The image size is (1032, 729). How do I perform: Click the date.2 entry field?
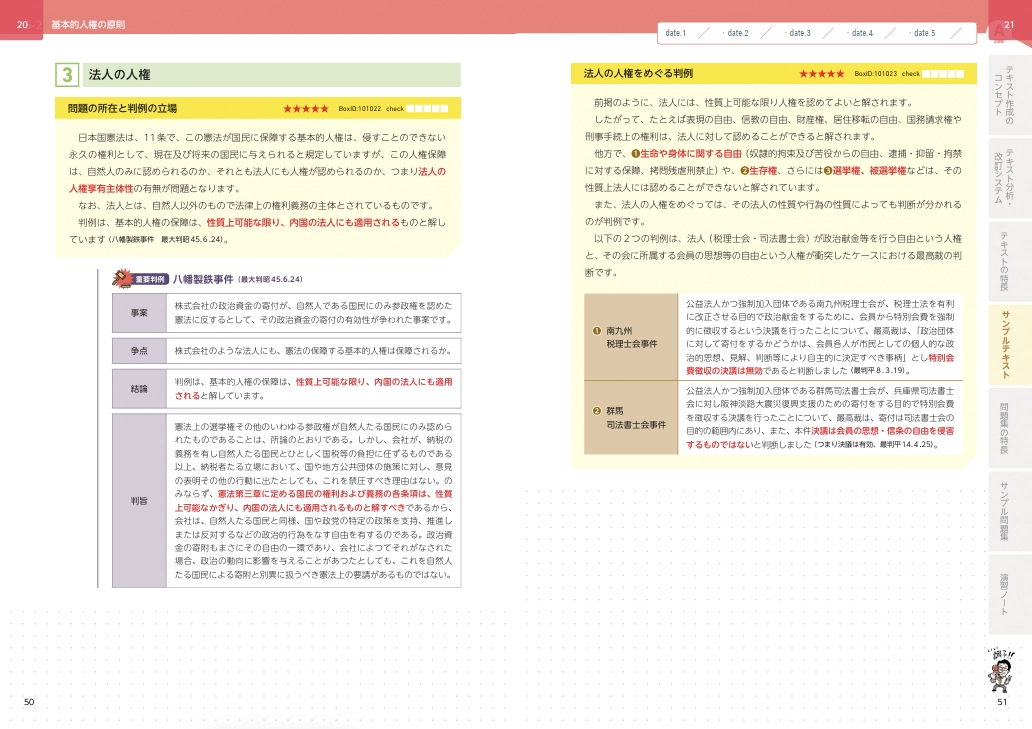(x=748, y=33)
